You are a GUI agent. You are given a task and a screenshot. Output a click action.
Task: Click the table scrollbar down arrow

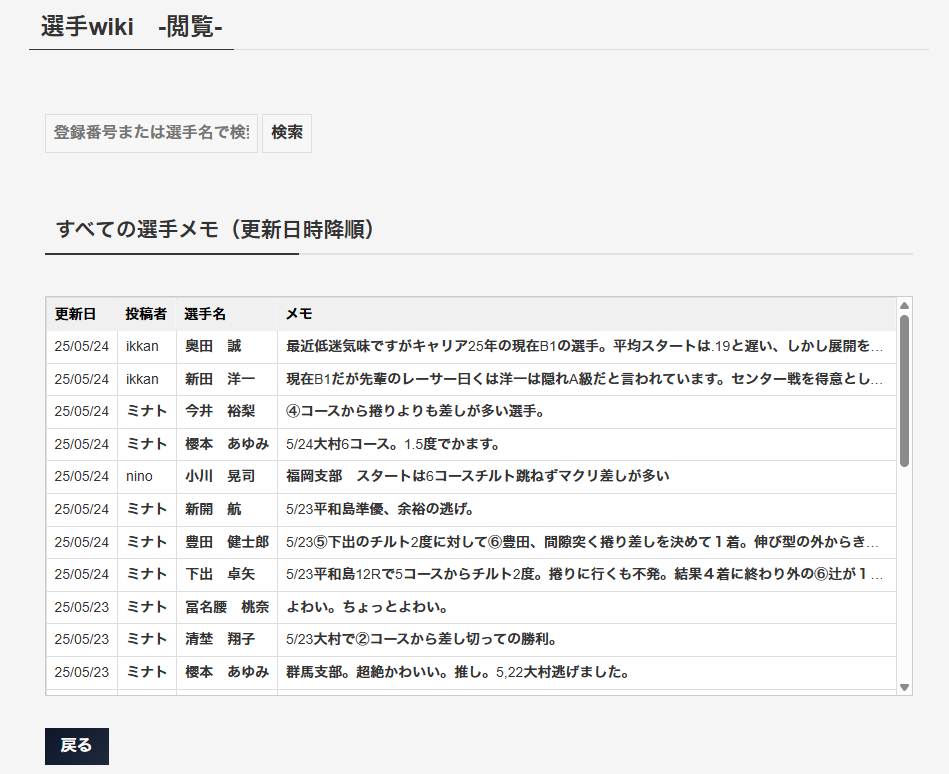[x=904, y=687]
